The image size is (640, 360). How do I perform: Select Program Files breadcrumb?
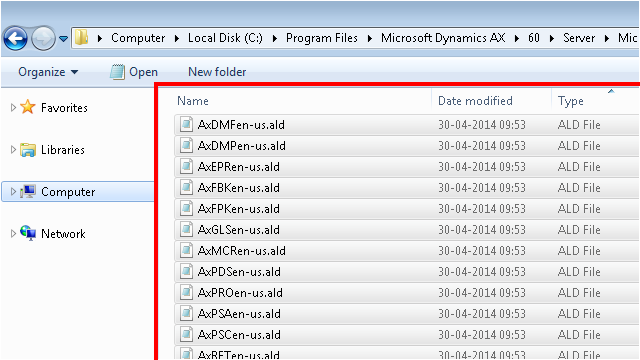coord(322,38)
